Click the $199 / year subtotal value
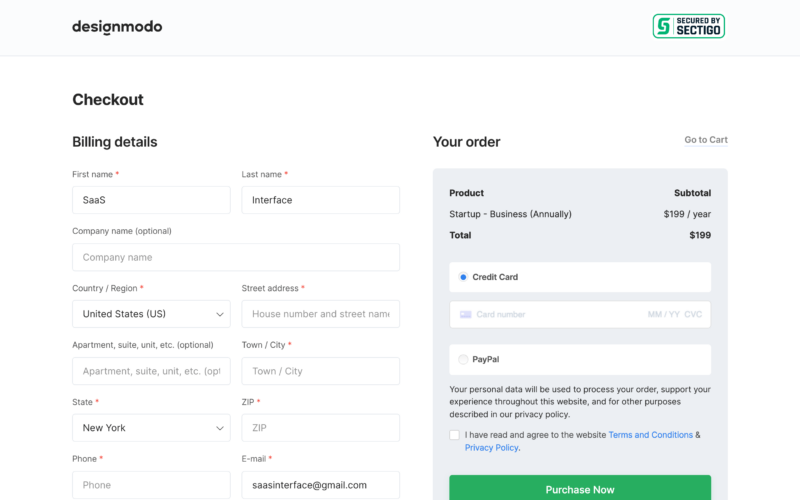800x500 pixels. 687,214
